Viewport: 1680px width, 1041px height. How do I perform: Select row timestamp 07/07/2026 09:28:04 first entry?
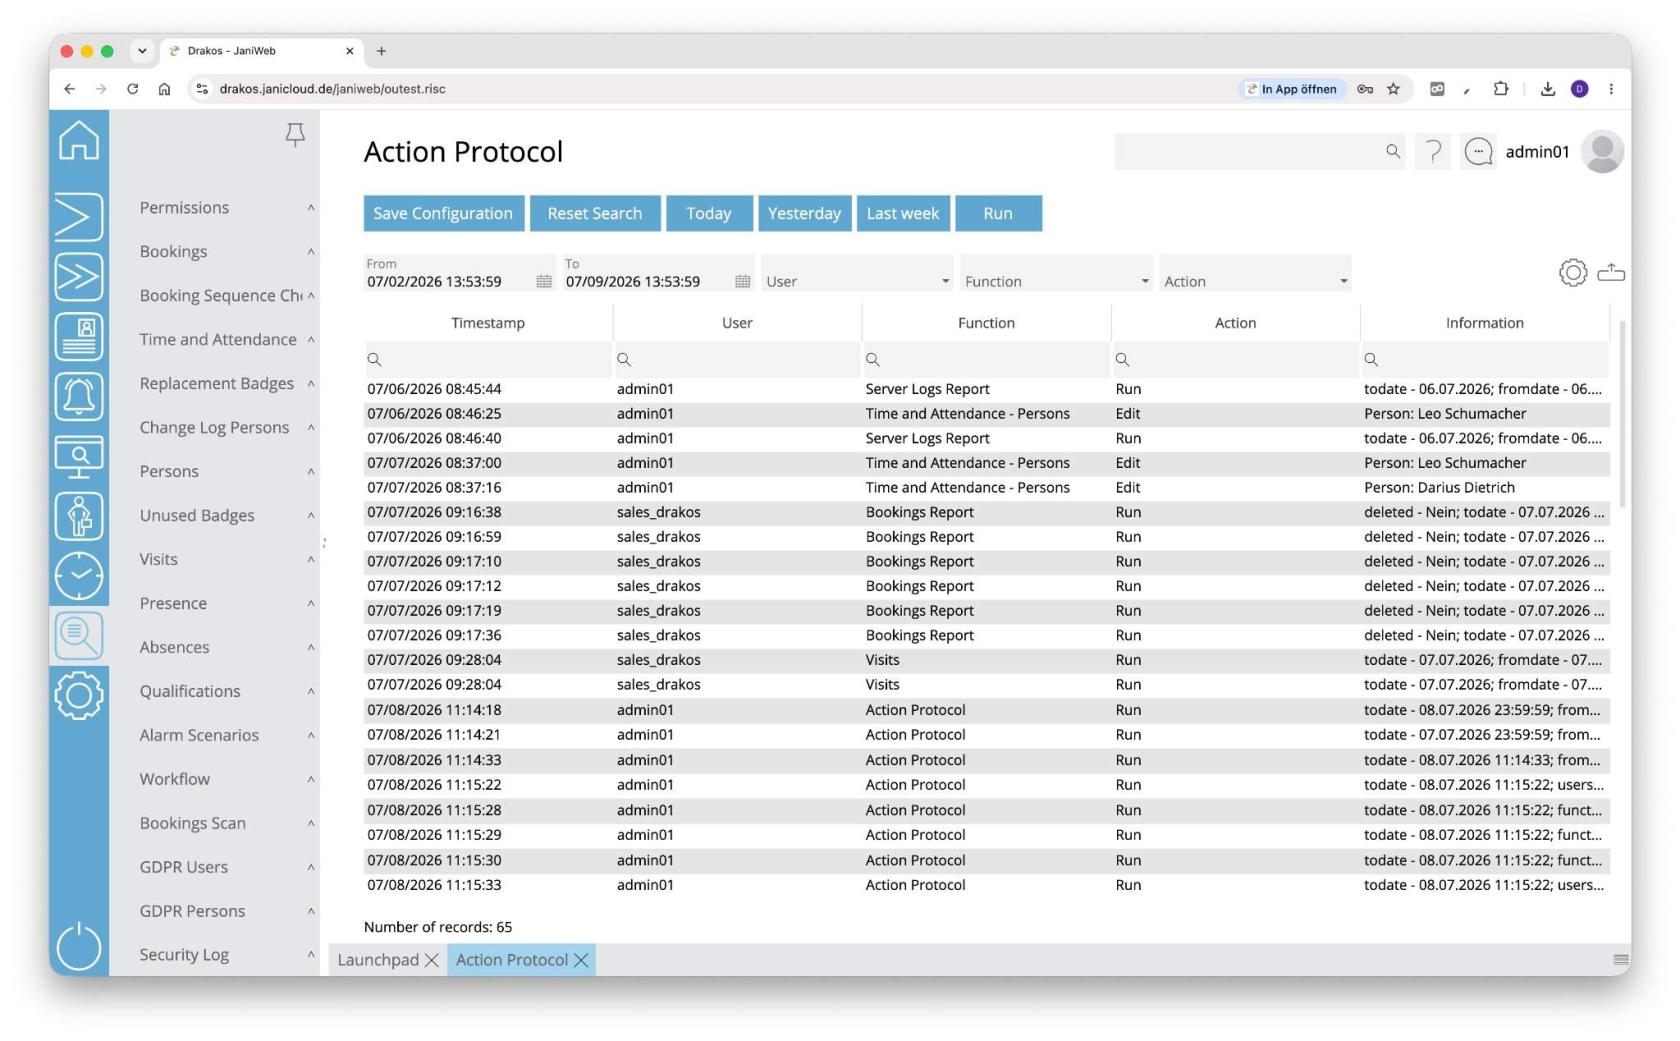tap(434, 660)
